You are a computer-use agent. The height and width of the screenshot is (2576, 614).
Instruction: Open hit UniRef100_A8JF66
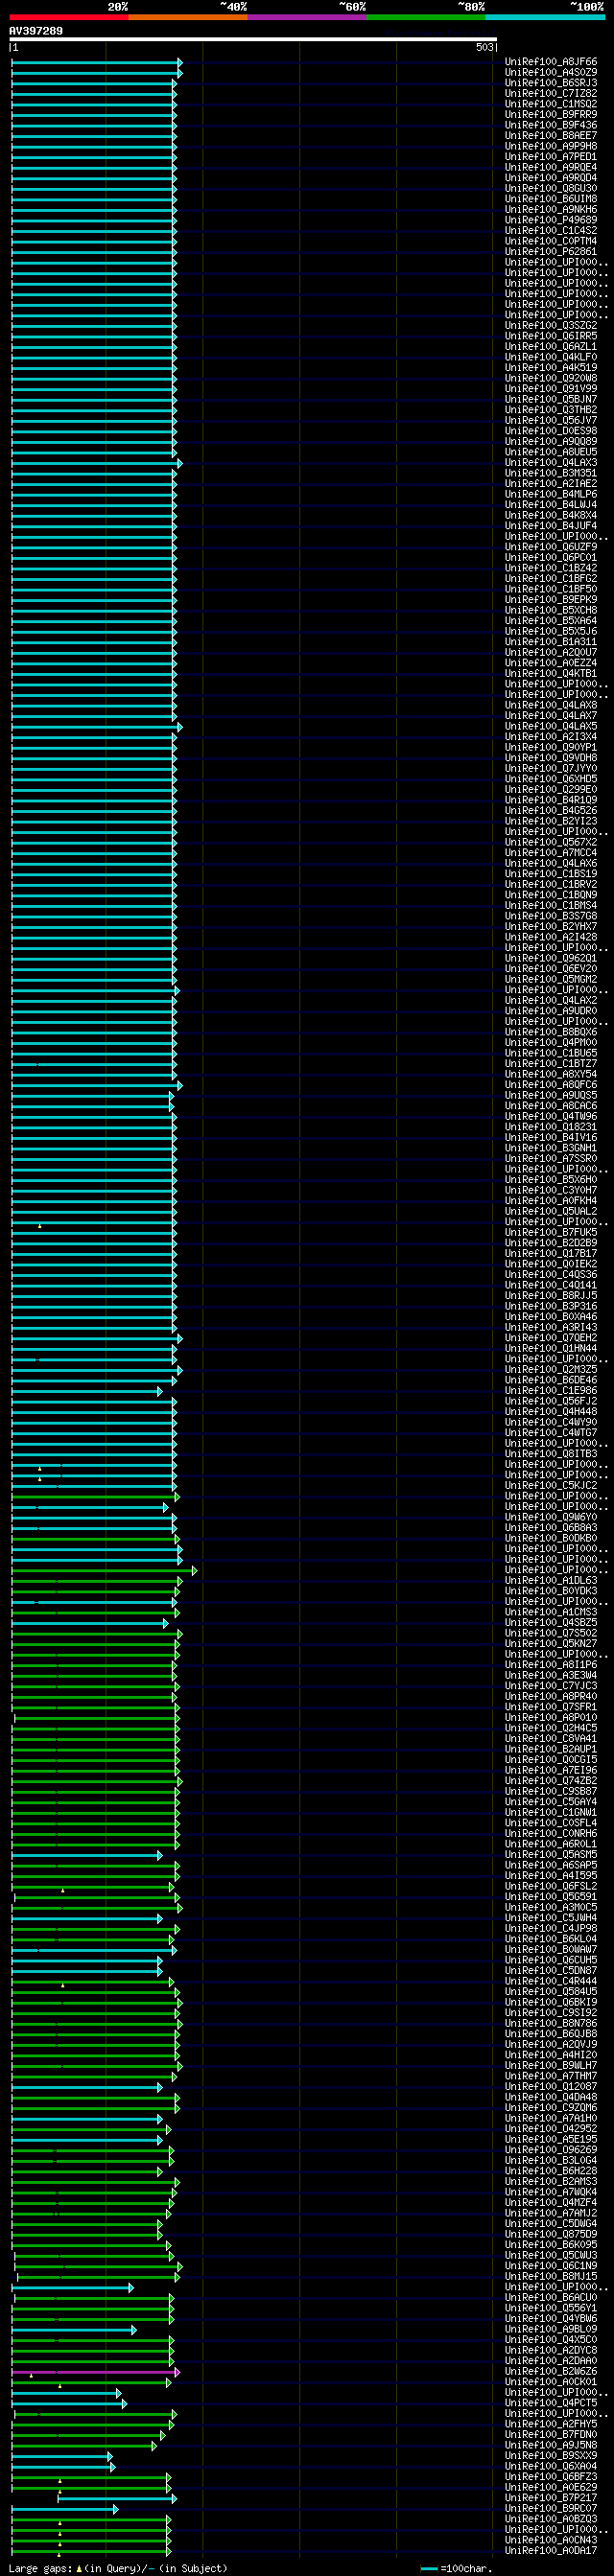pyautogui.click(x=551, y=62)
